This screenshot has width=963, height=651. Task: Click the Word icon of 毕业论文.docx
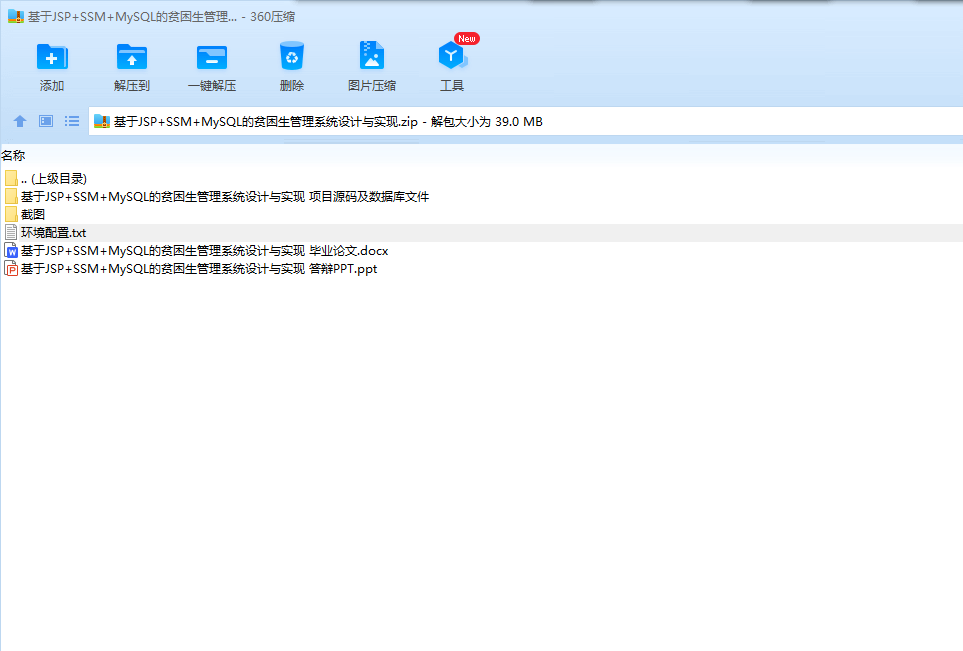[11, 251]
